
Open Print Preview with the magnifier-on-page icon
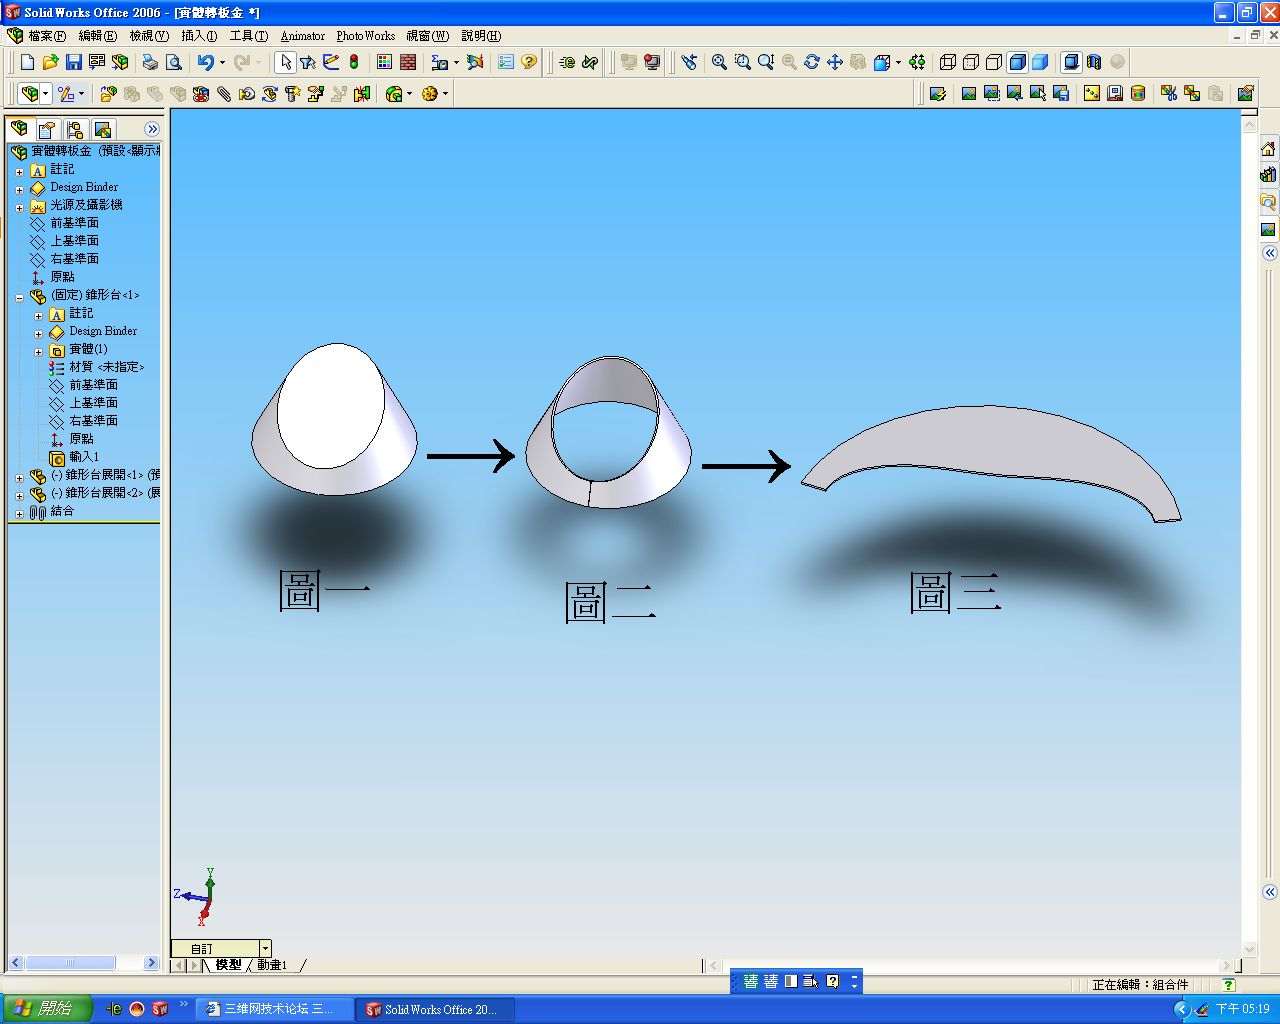click(x=173, y=62)
